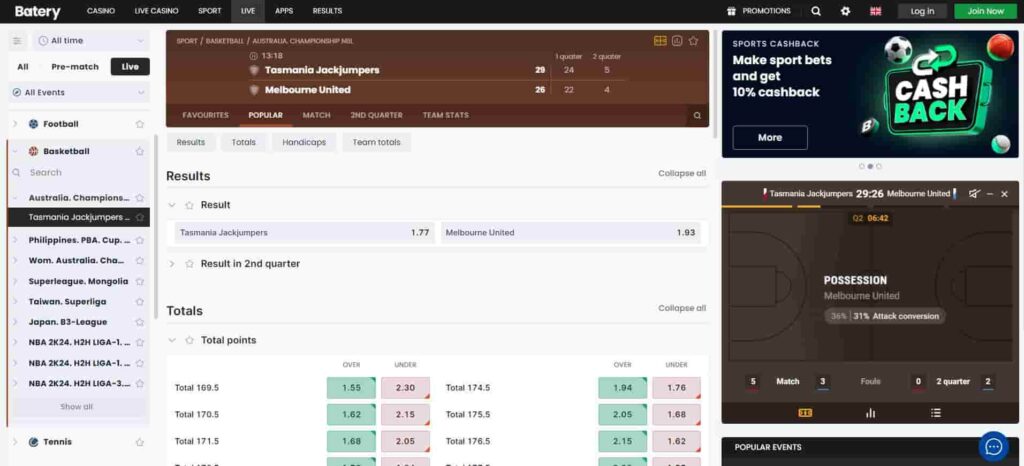Image resolution: width=1024 pixels, height=466 pixels.
Task: Collapse the Total points market chevron
Action: pyautogui.click(x=172, y=340)
